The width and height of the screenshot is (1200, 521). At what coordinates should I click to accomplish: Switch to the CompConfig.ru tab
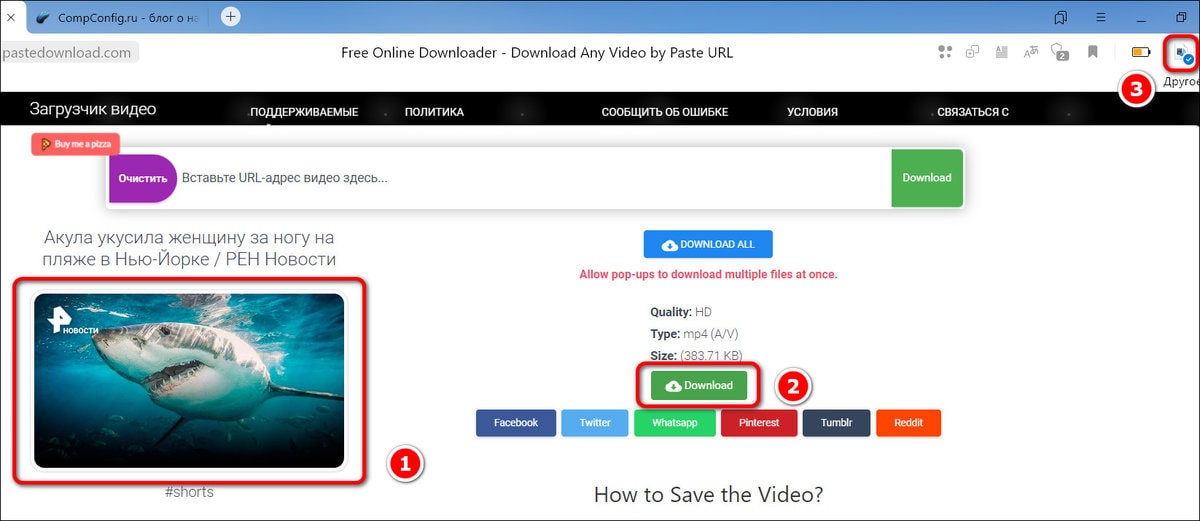119,18
